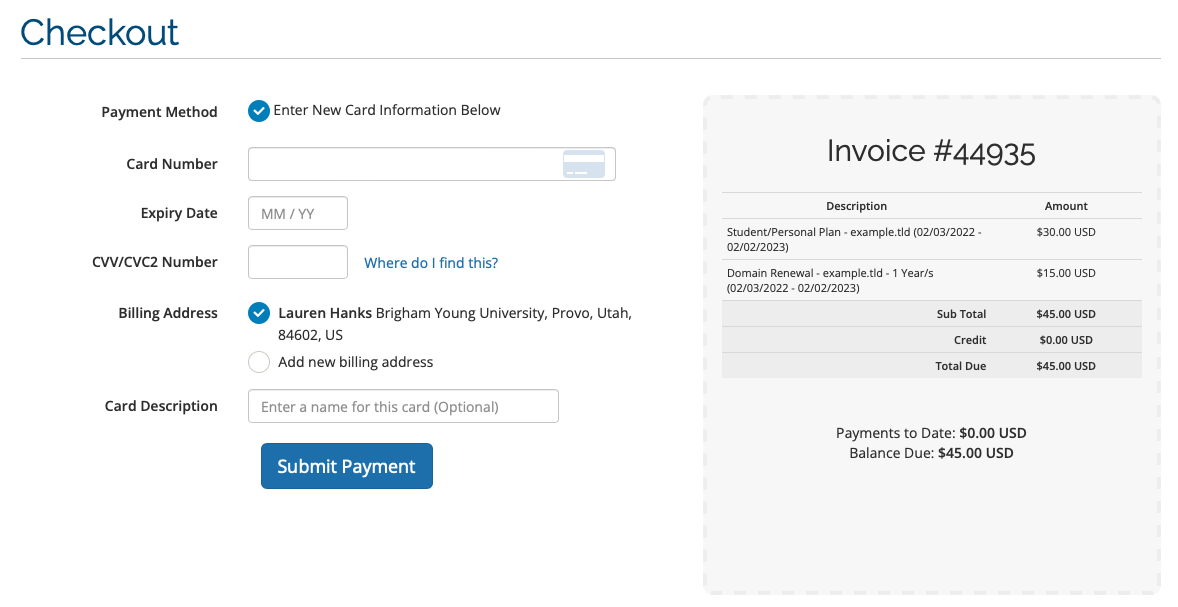The width and height of the screenshot is (1178, 607).
Task: Click the $30.00 USD amount cell
Action: point(1066,232)
